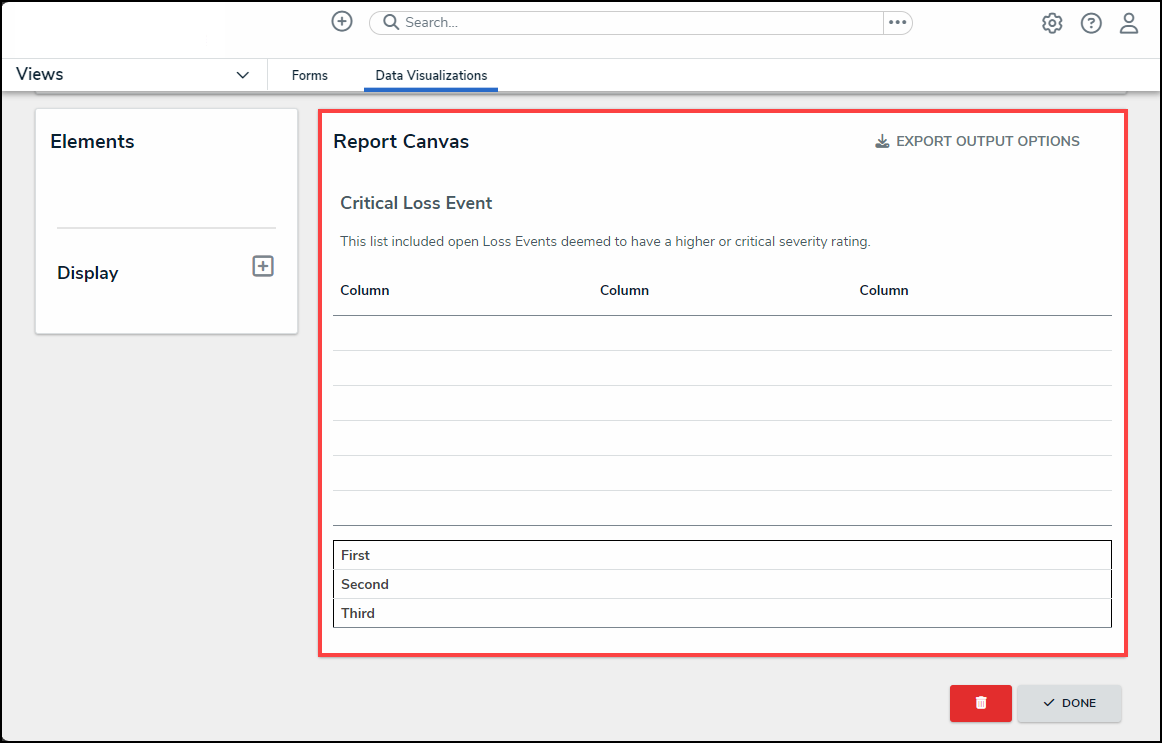Focus the Search input field

pyautogui.click(x=640, y=23)
